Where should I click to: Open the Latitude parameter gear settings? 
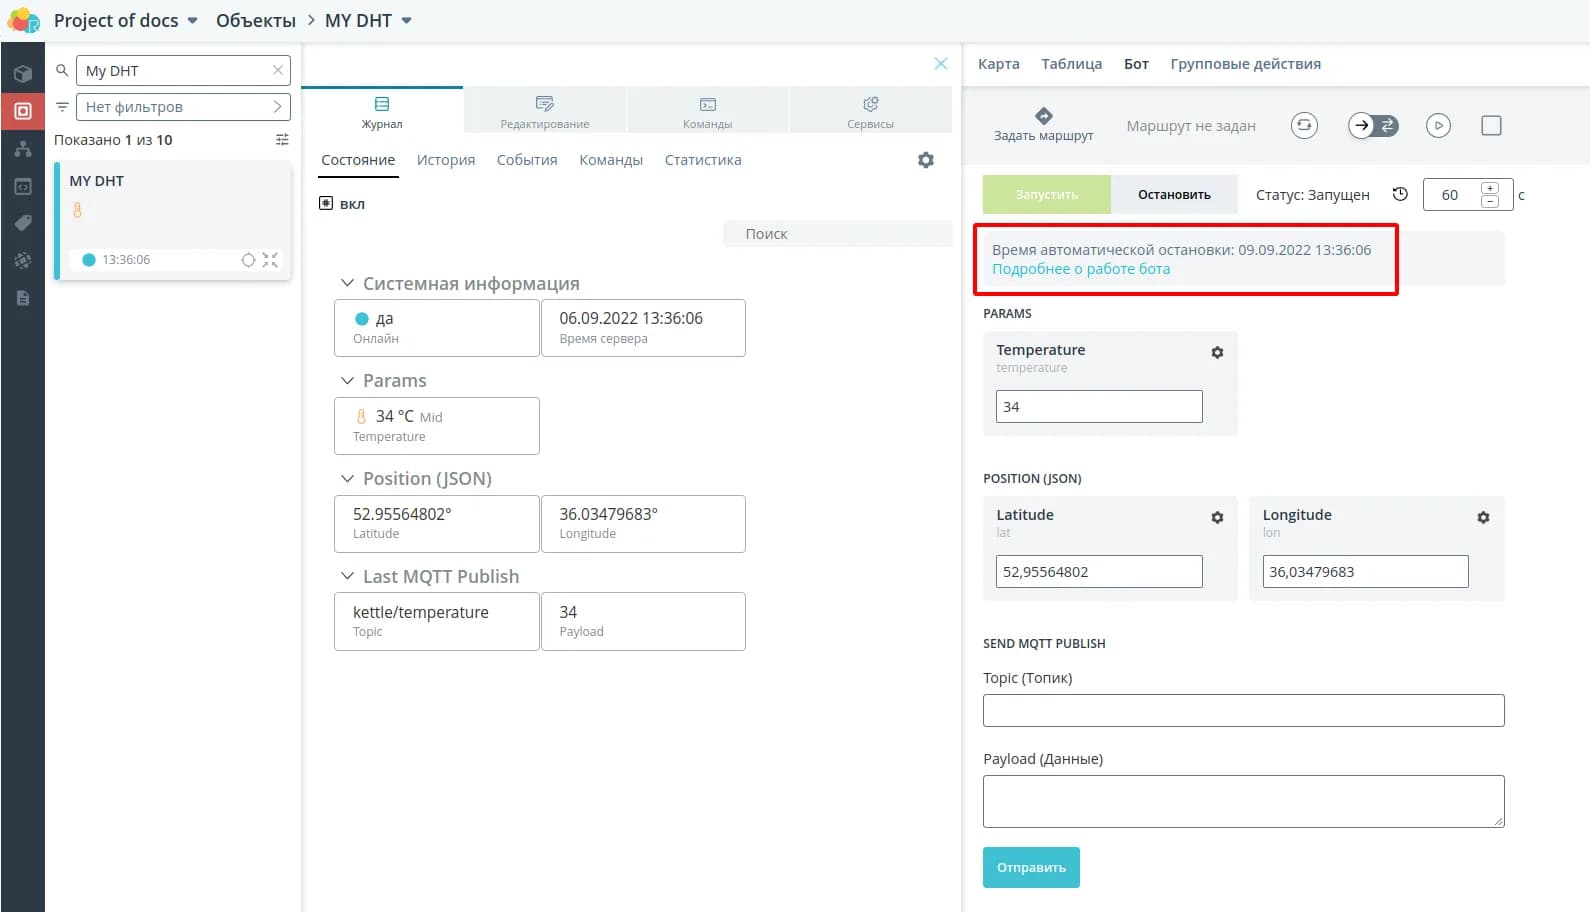click(x=1217, y=518)
